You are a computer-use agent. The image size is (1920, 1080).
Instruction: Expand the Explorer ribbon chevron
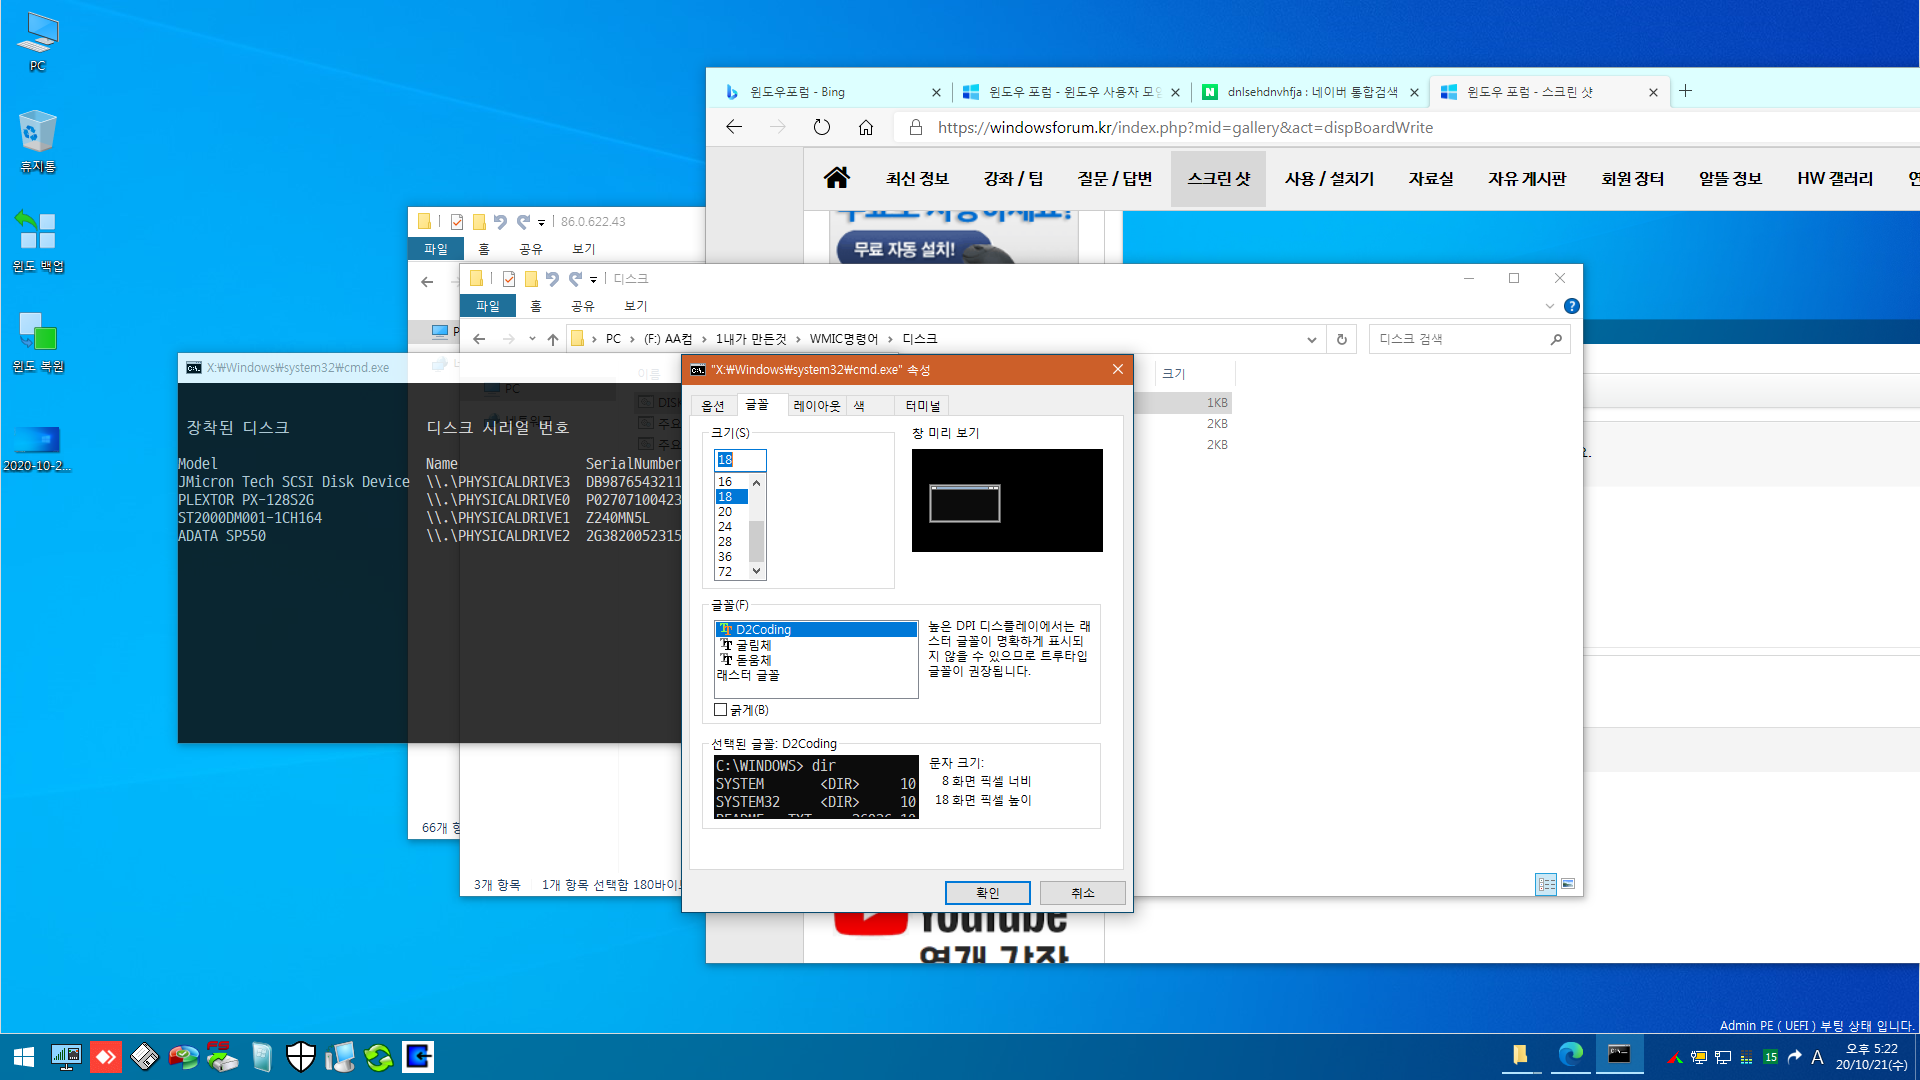[x=1550, y=306]
